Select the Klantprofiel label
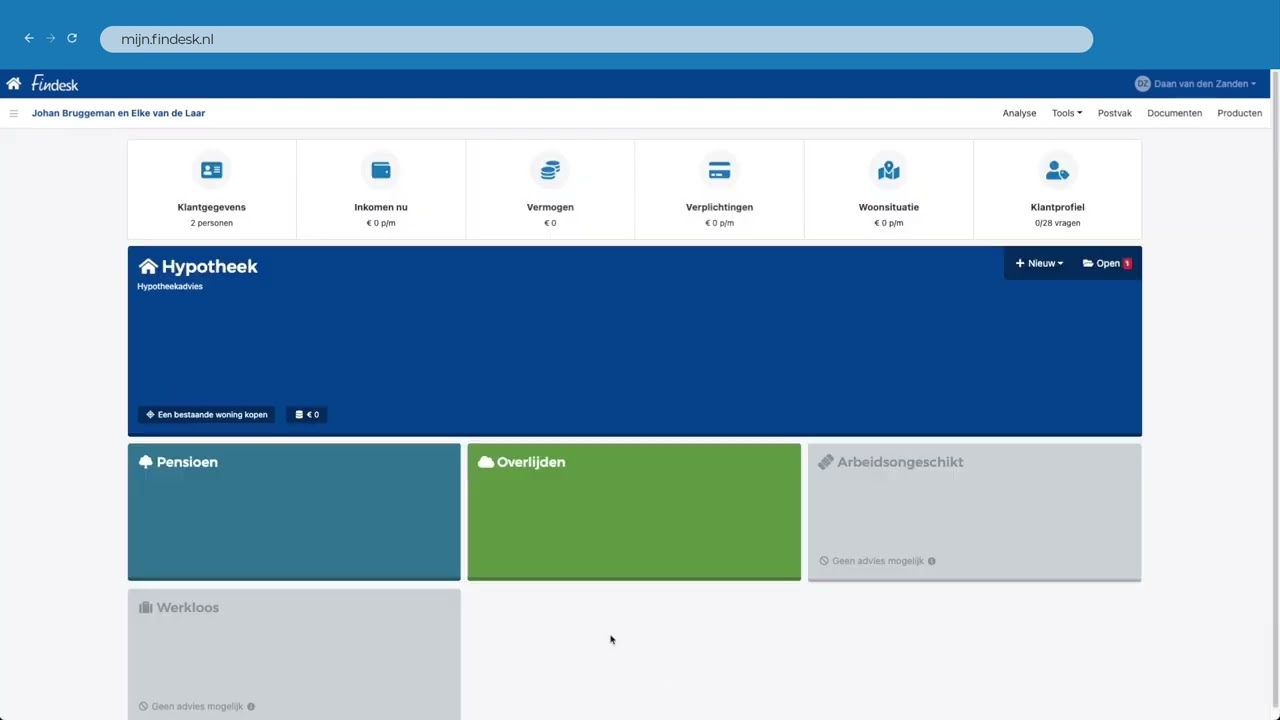This screenshot has height=720, width=1280. (1057, 207)
